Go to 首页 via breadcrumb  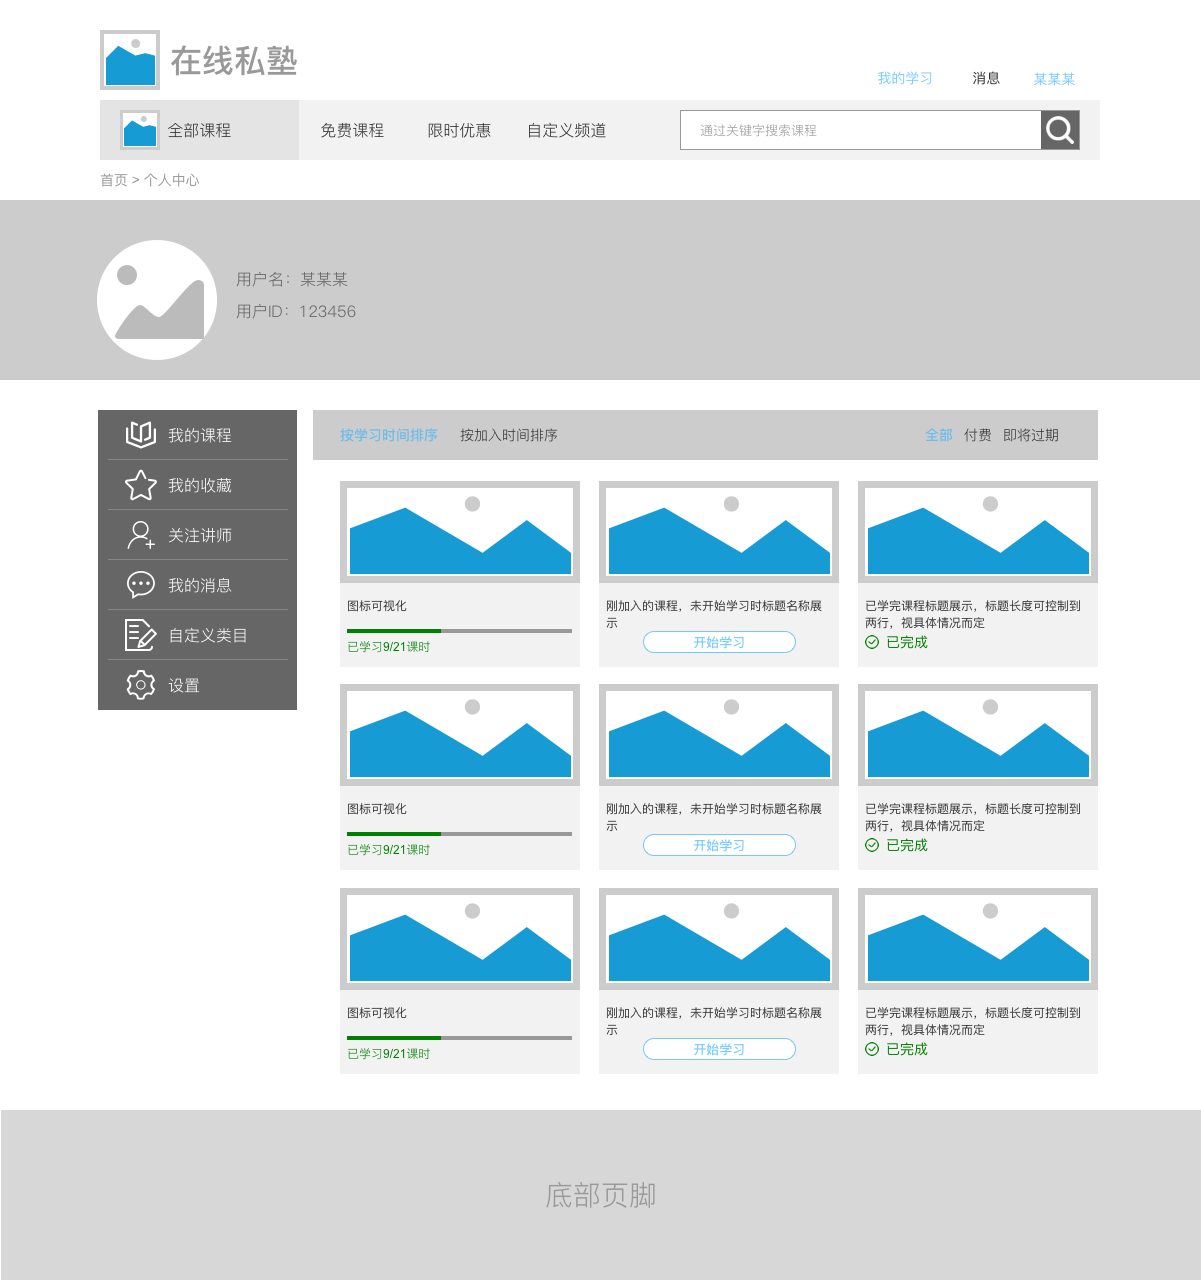point(114,180)
